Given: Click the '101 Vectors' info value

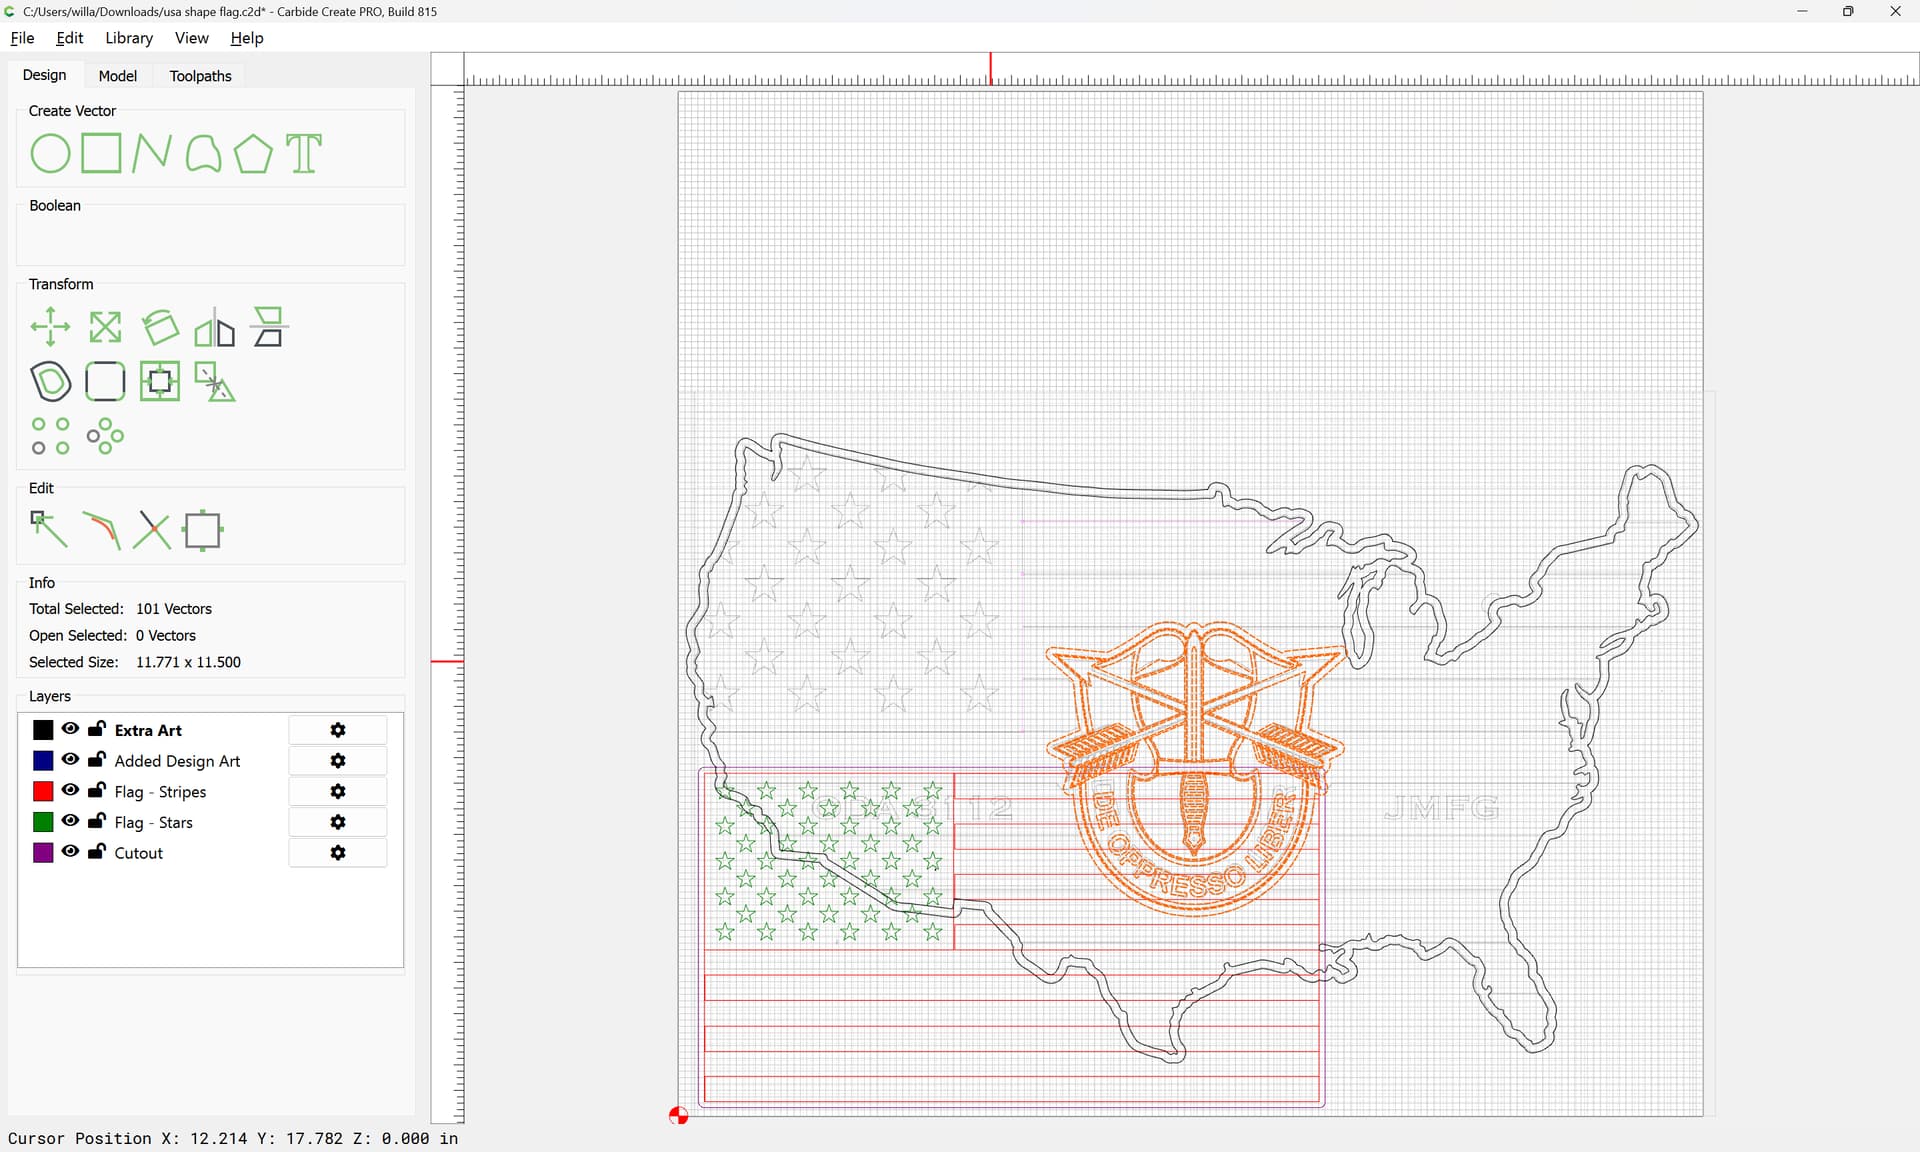Looking at the screenshot, I should (x=174, y=609).
